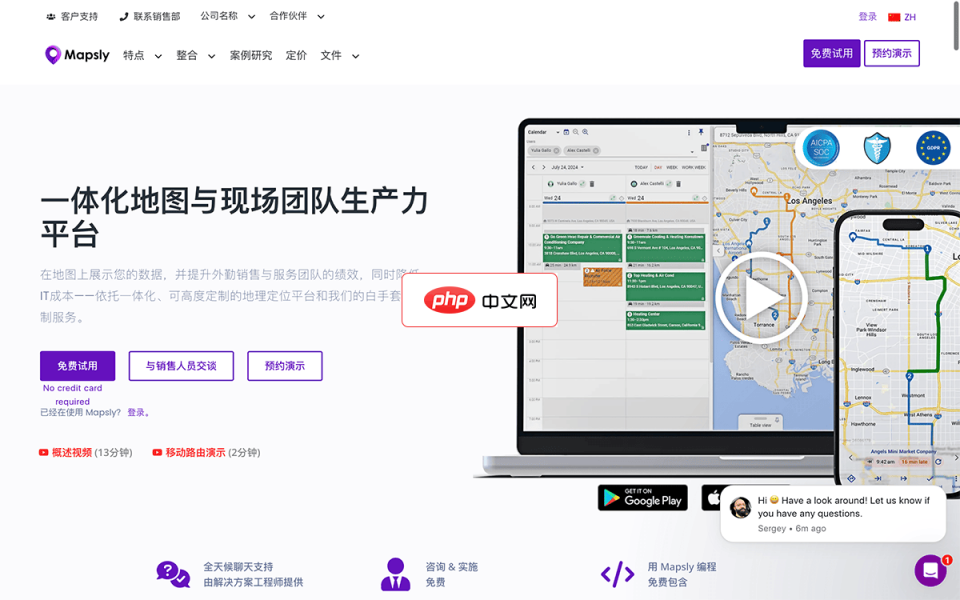Expand the 整合 integrations menu
The width and height of the screenshot is (960, 600).
tap(195, 56)
